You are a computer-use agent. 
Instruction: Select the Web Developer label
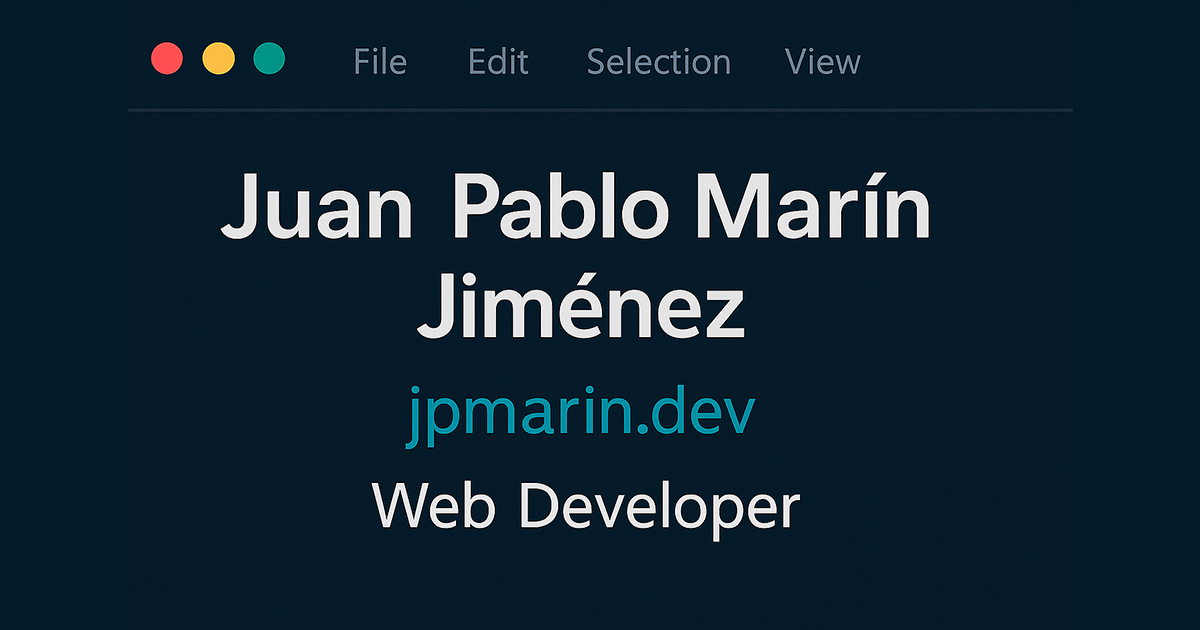584,506
